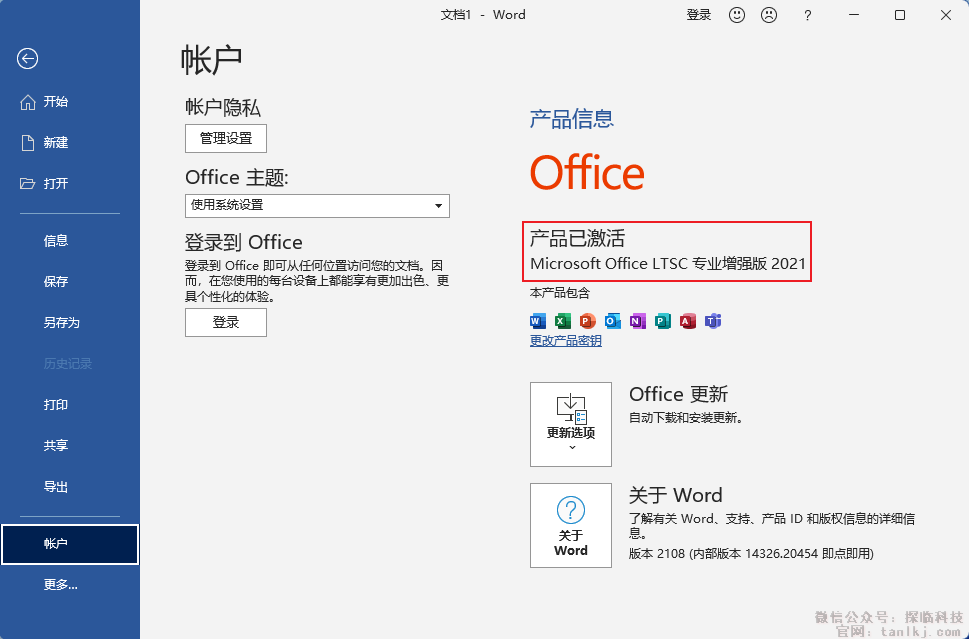Select the 帐户 sidebar item

pos(70,544)
